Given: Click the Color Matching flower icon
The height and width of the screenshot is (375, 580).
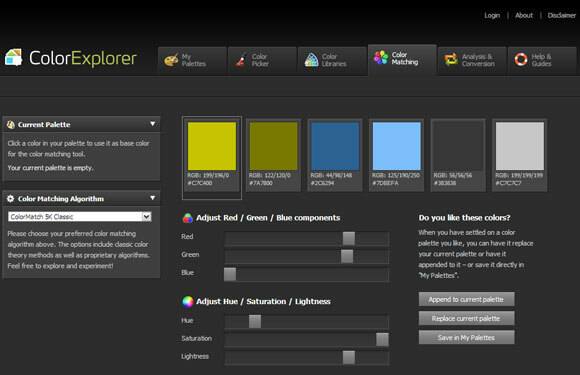Looking at the screenshot, I should (381, 58).
